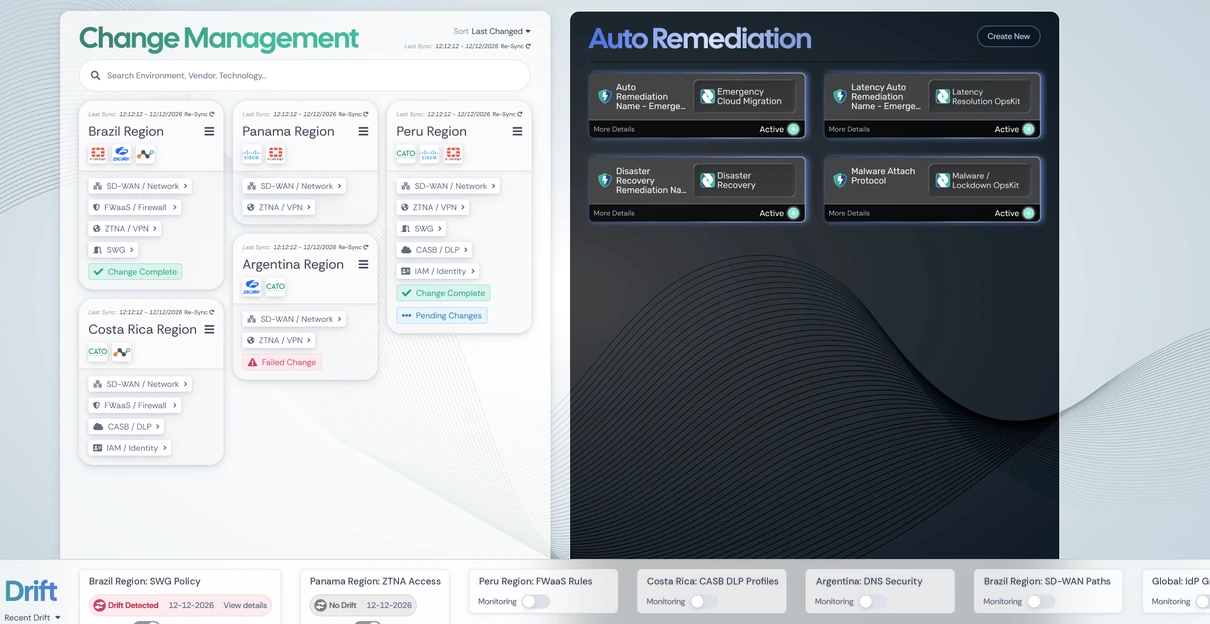Expand ZTNA / VPN in Argentina Region
The width and height of the screenshot is (1210, 624).
(279, 341)
